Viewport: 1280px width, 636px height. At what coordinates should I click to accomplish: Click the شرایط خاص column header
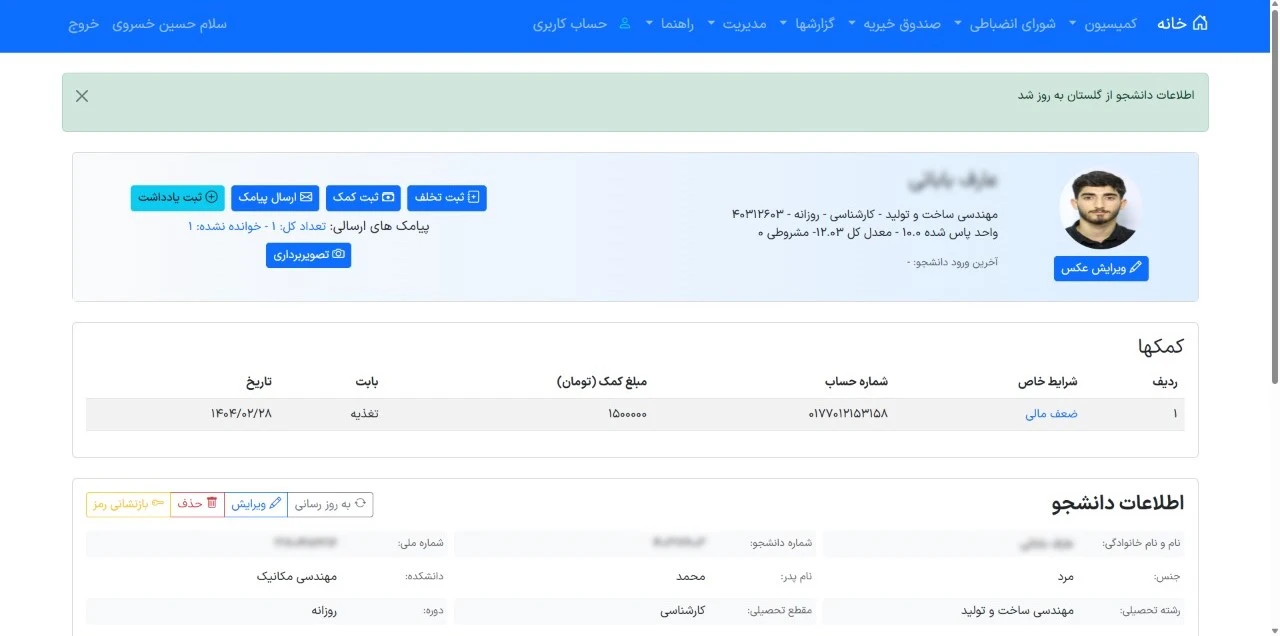(x=1048, y=382)
